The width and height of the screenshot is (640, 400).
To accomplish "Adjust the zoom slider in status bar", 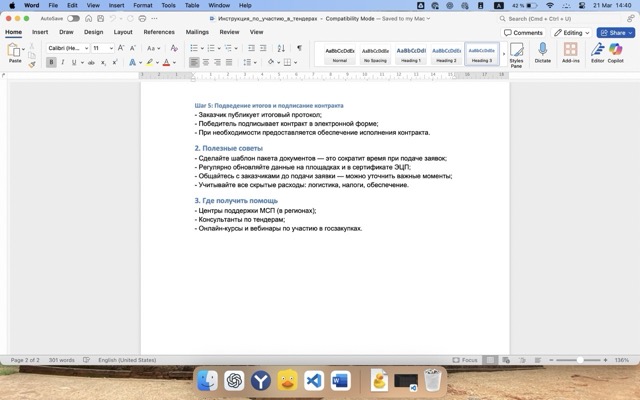I will point(581,360).
